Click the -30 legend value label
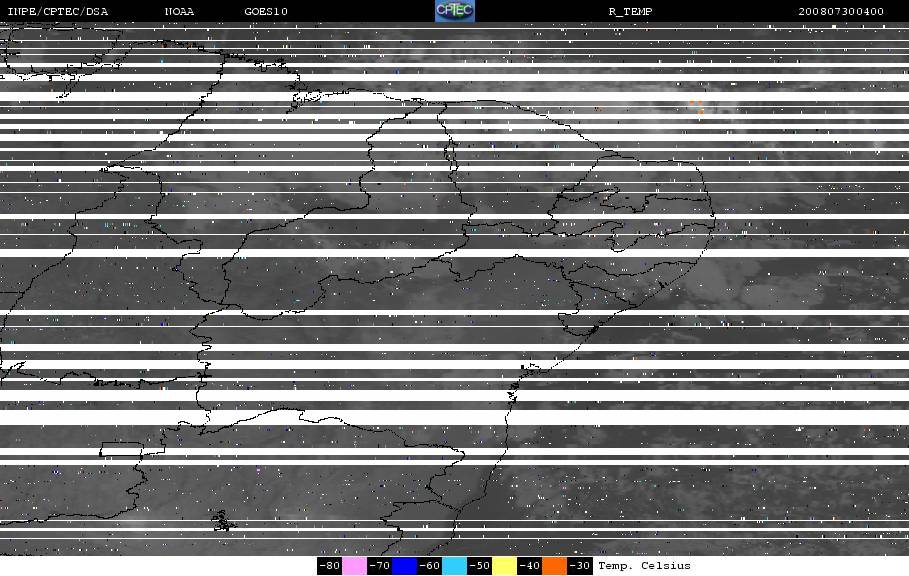The image size is (909, 576). (x=579, y=566)
